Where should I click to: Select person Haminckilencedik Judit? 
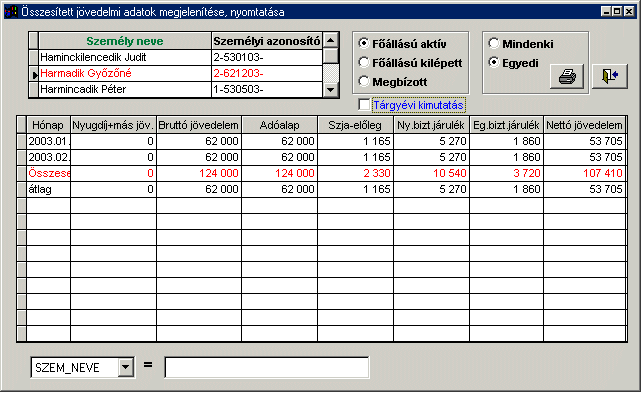point(125,57)
